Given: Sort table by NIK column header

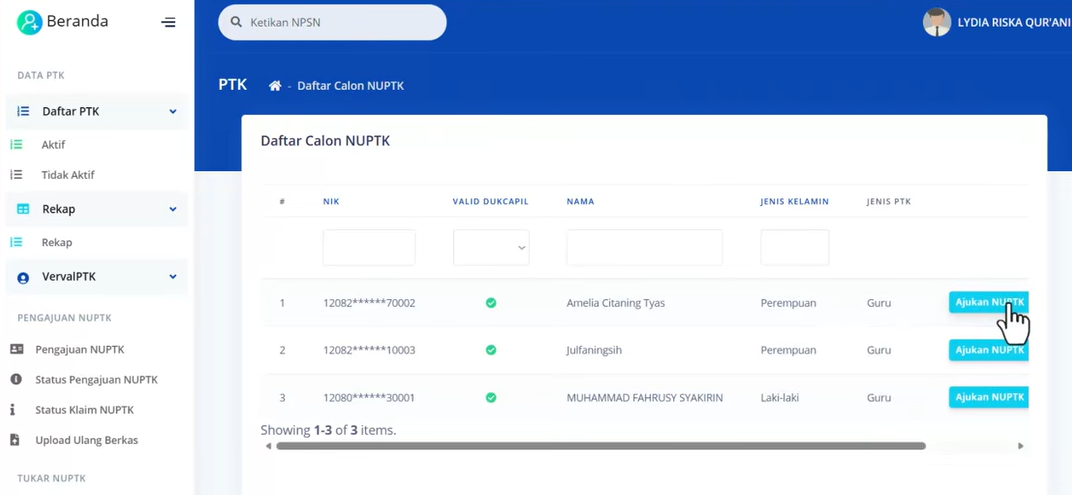Looking at the screenshot, I should coord(331,202).
